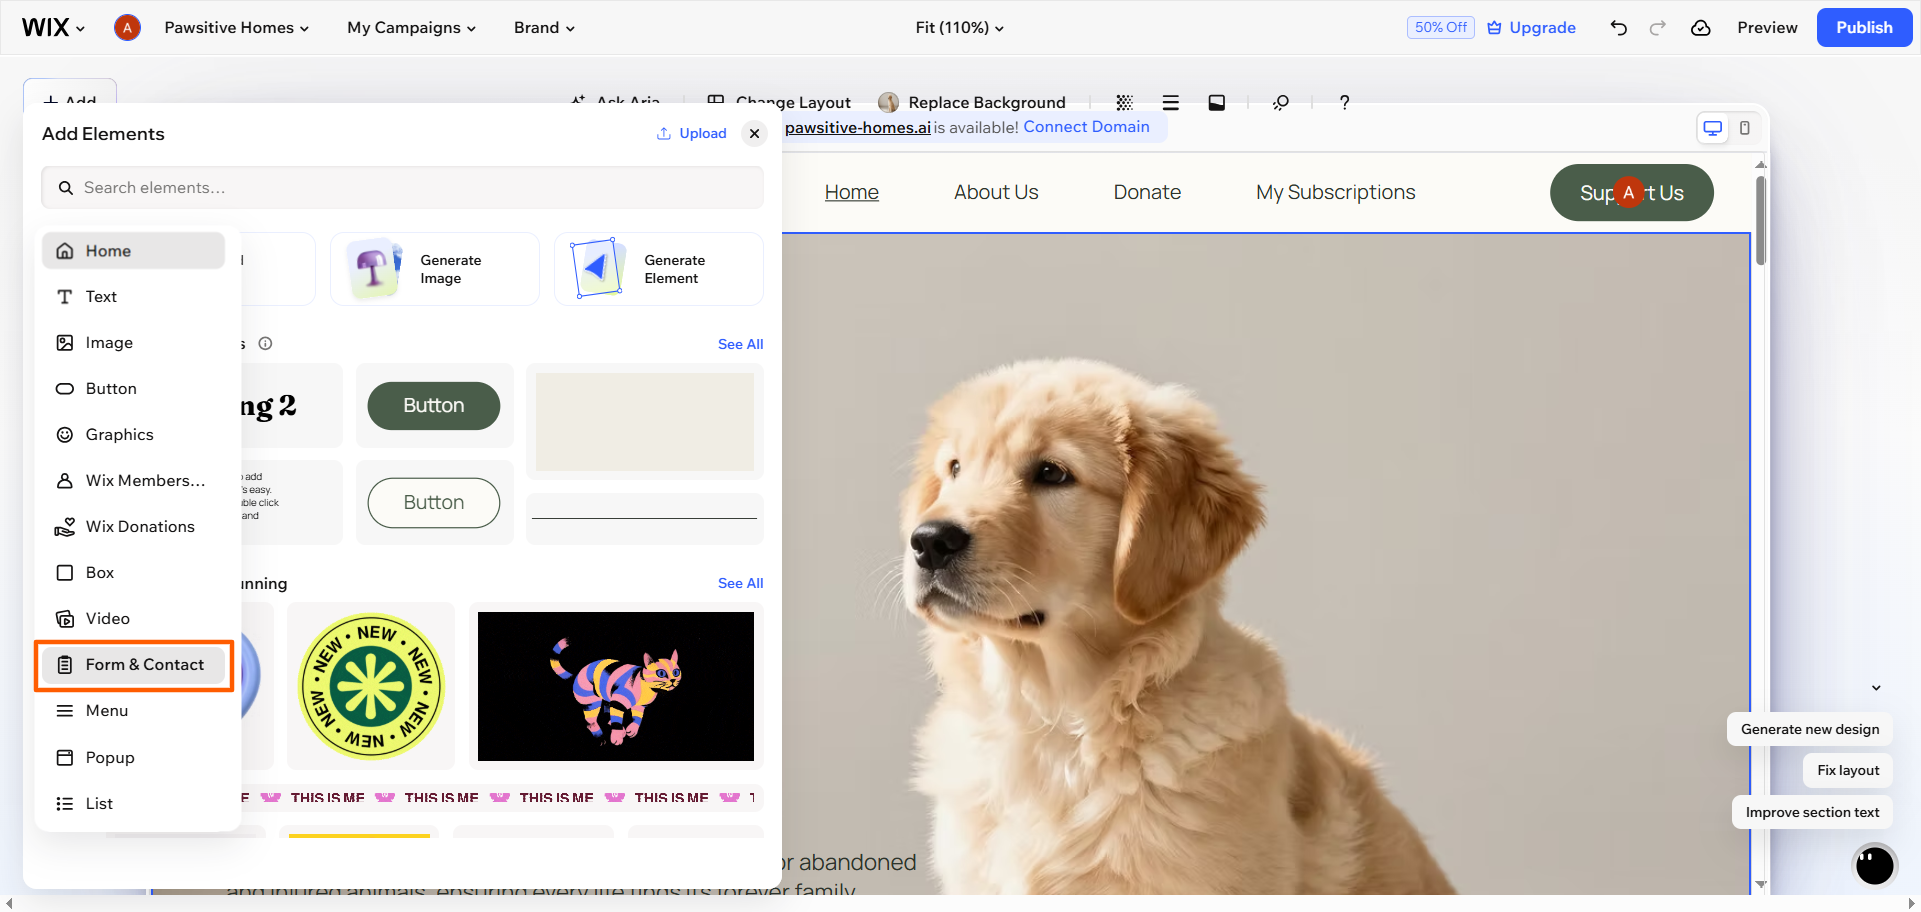Click Home in the site navigation

point(852,192)
